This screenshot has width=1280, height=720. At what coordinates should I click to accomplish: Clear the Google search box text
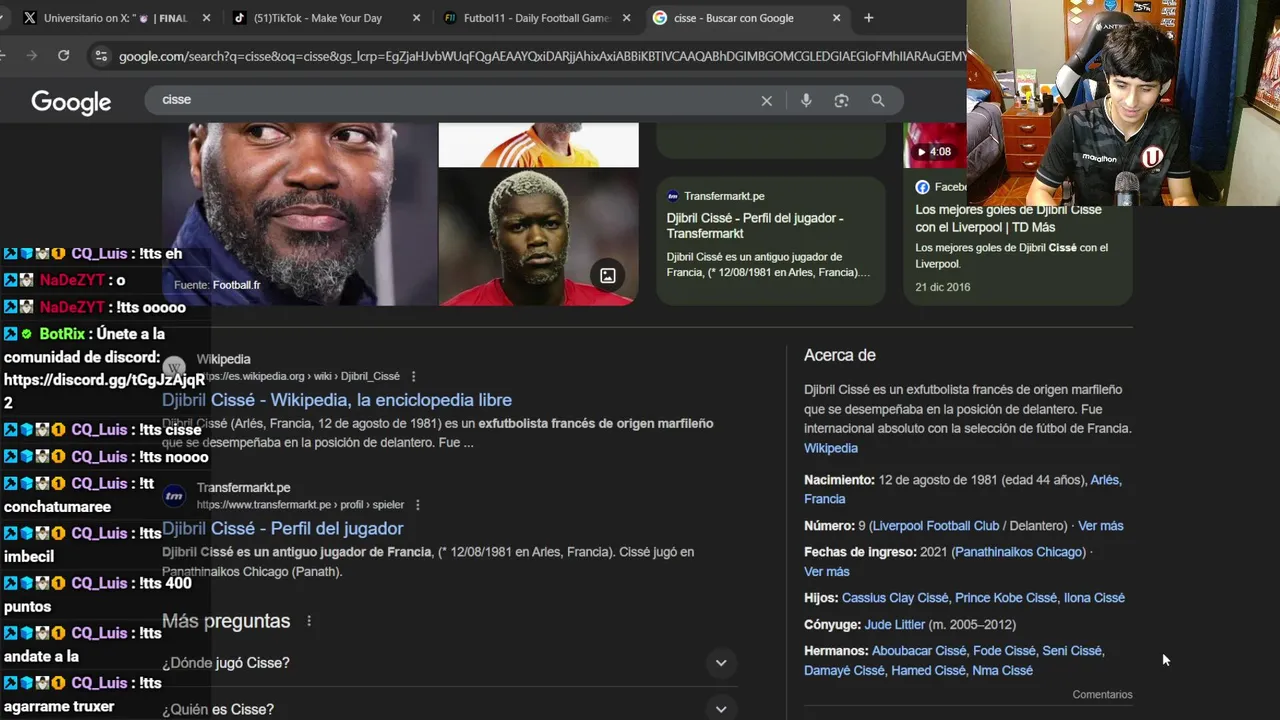tap(767, 100)
